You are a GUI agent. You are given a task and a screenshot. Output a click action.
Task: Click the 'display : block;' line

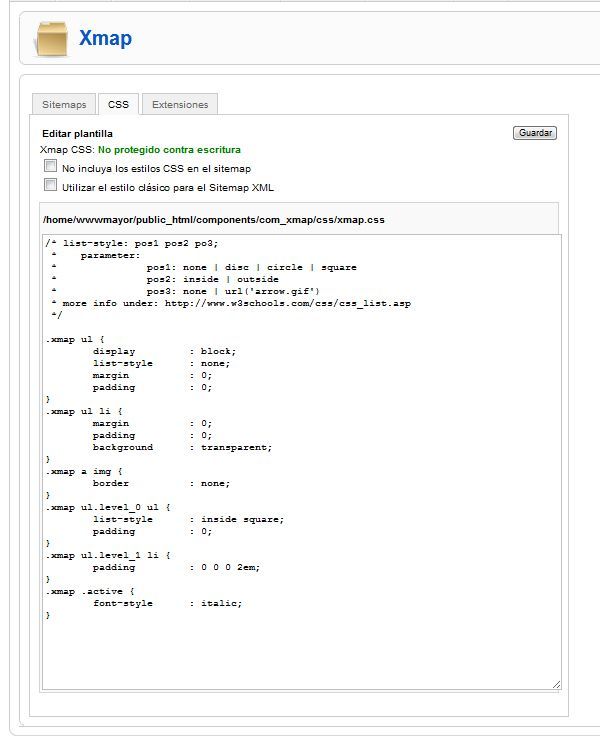point(164,351)
